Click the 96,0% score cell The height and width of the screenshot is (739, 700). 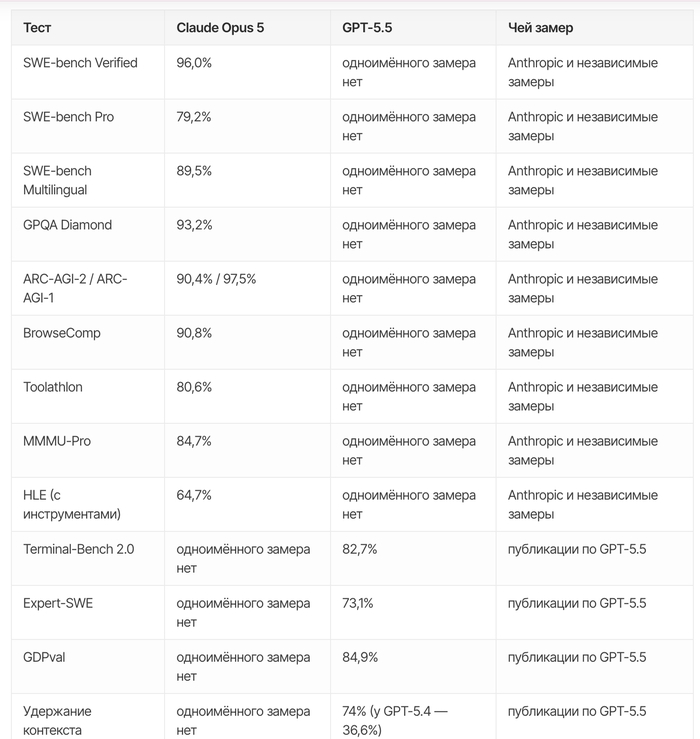(x=194, y=63)
